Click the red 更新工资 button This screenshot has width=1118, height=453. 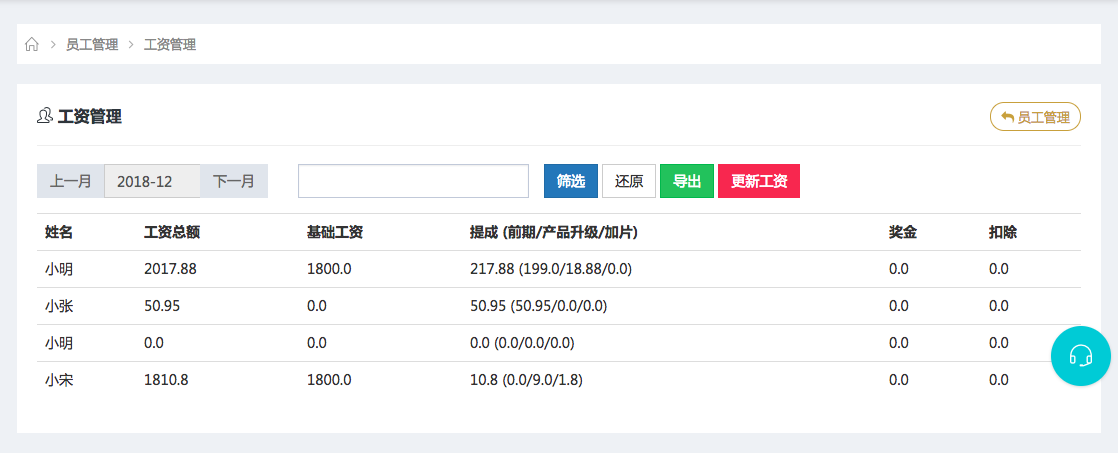[x=759, y=181]
